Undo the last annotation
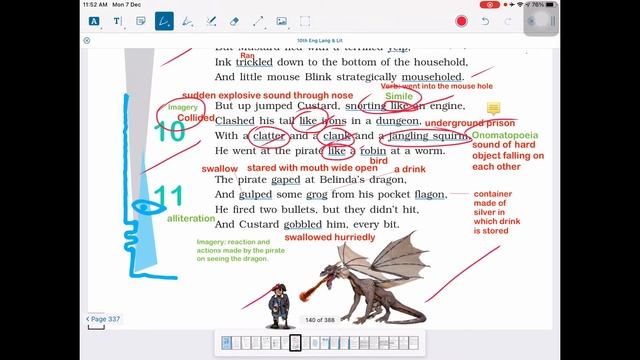 pos(485,21)
